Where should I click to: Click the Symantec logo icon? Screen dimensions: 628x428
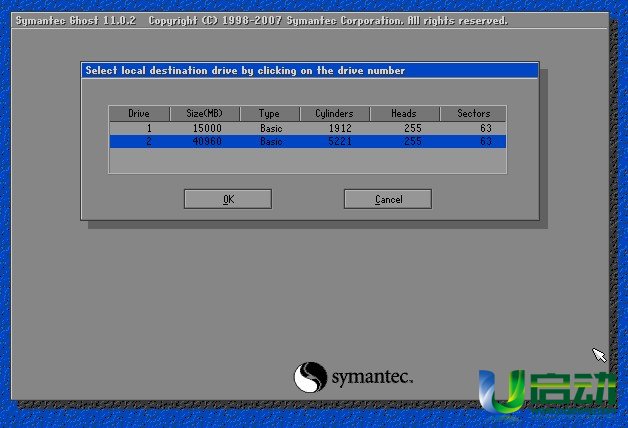(310, 377)
